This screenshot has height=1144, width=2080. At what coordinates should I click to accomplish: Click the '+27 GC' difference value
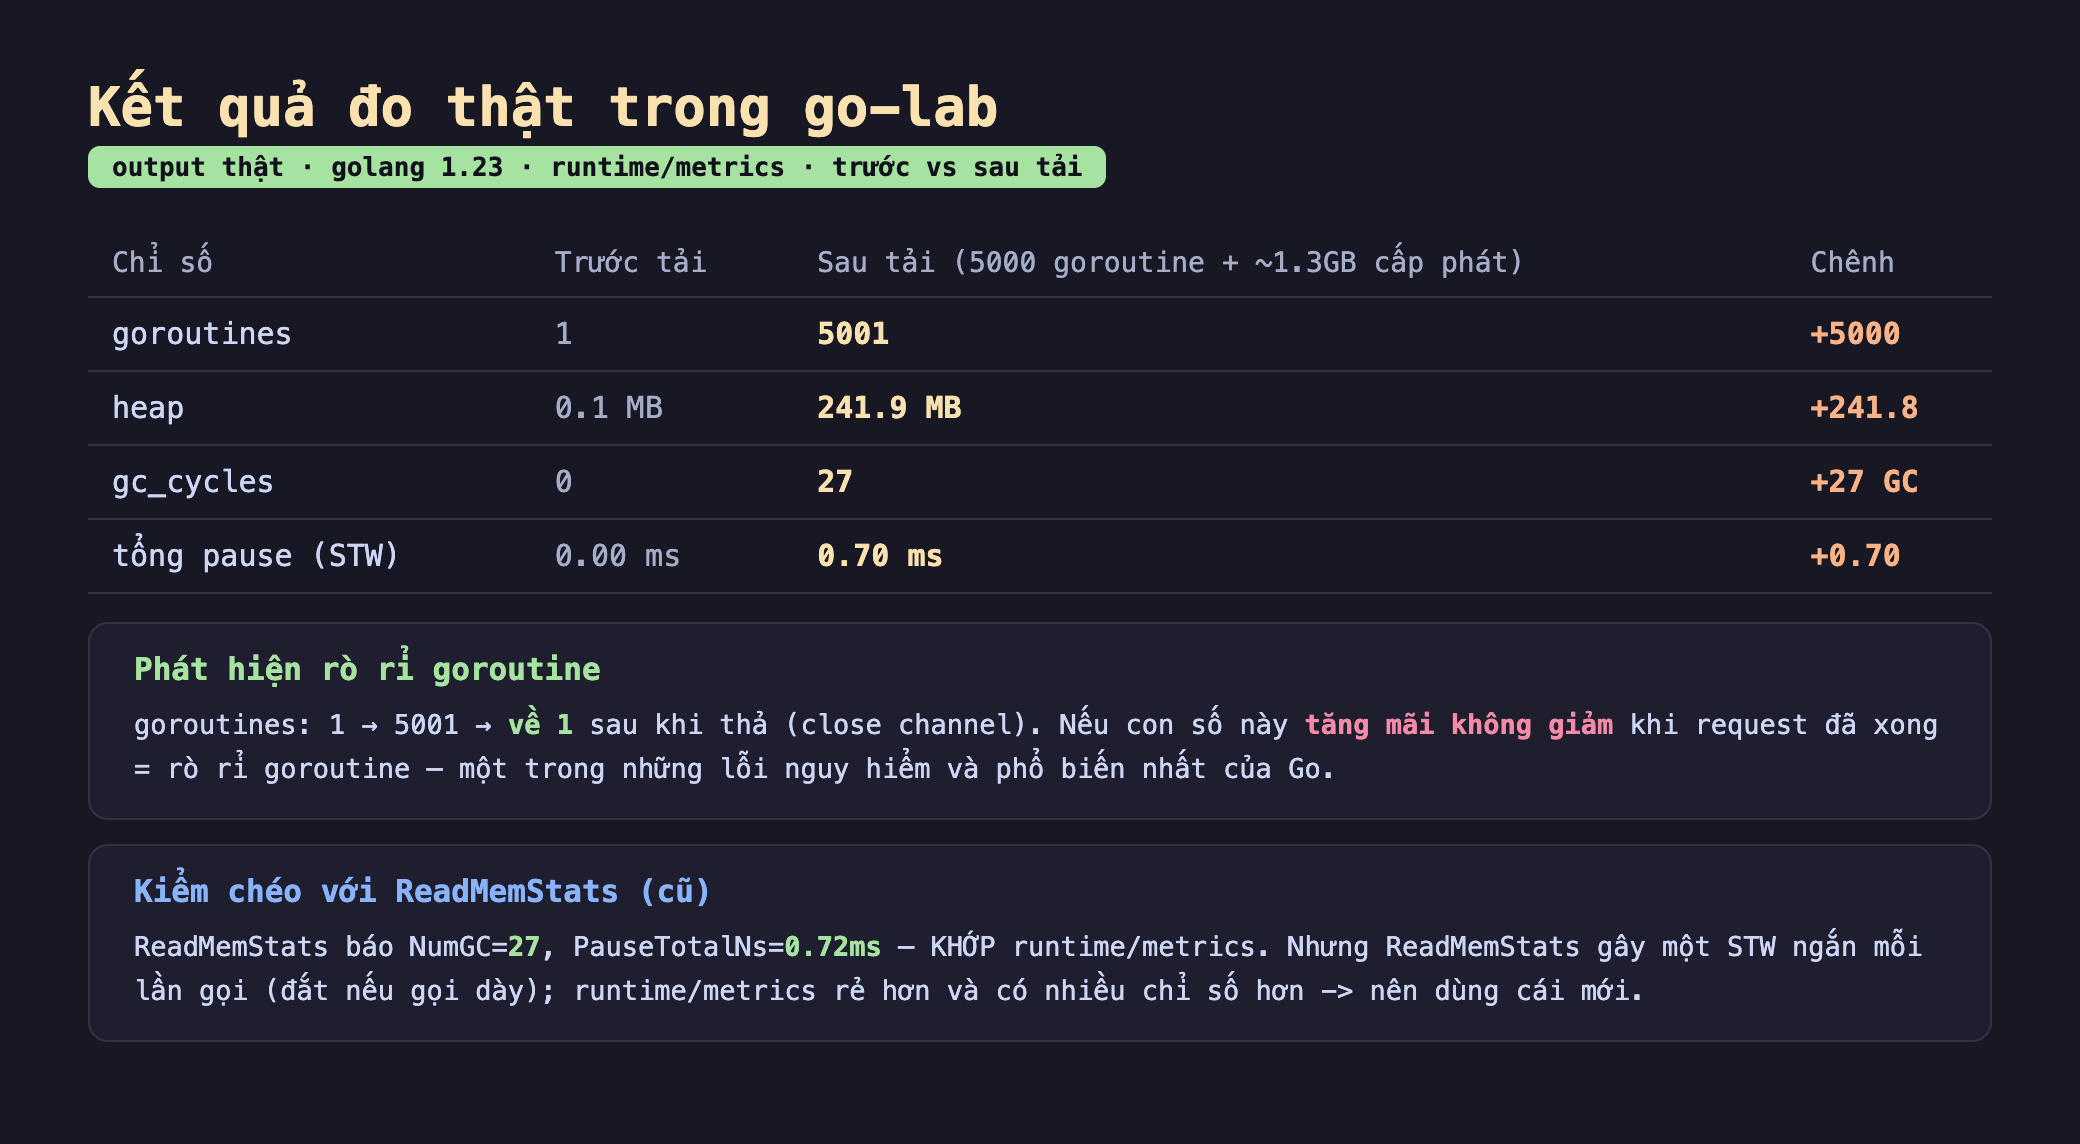coord(1864,482)
